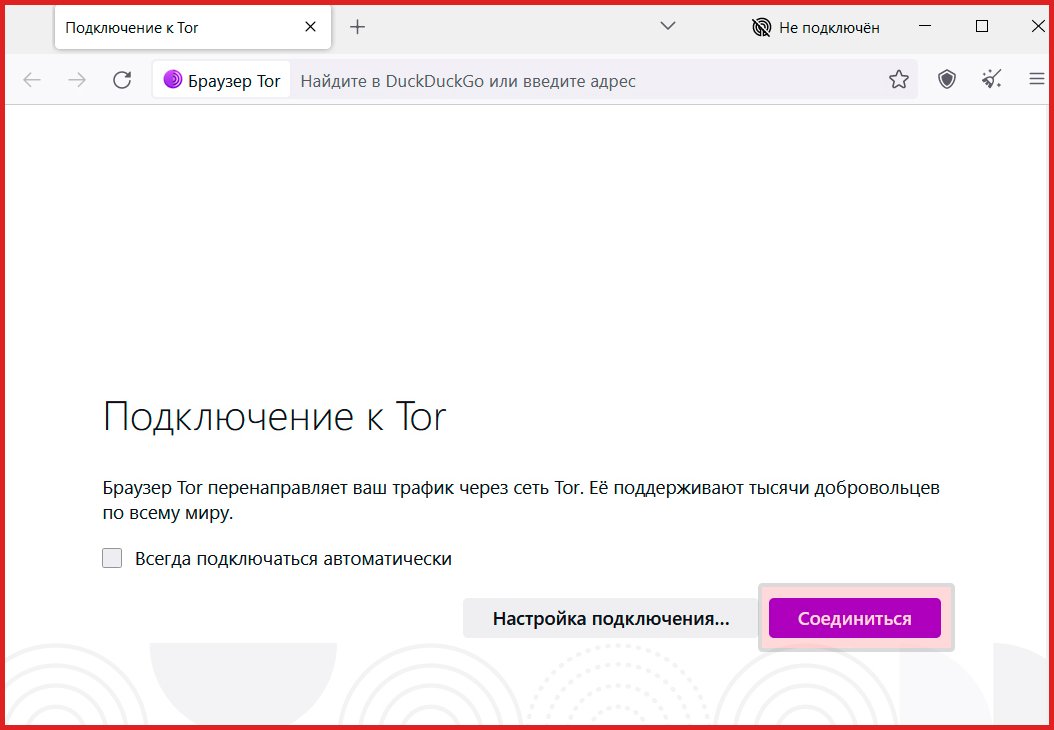Focus the DuckDuckGo address search field

(580, 81)
